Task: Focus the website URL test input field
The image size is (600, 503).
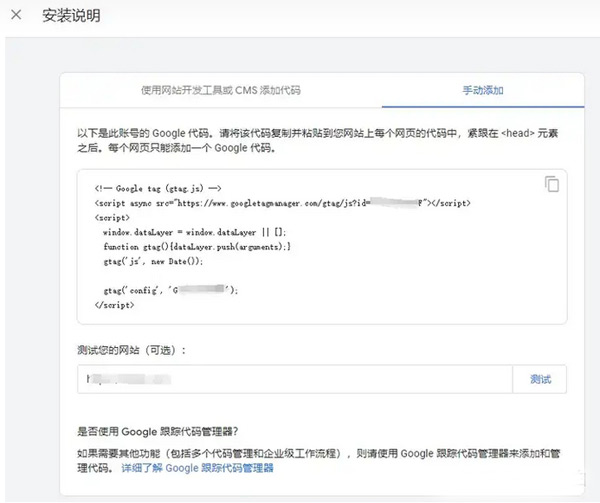Action: 295,379
